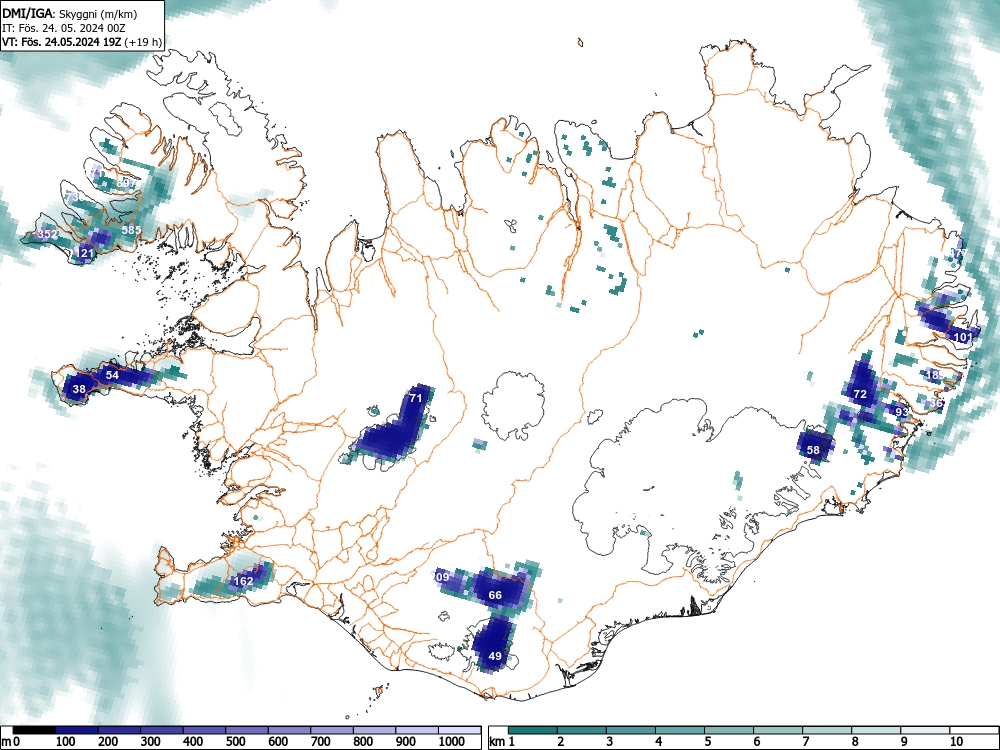Viewport: 1000px width, 750px height.
Task: Click the 1000 tick label on the meter scale
Action: point(452,742)
